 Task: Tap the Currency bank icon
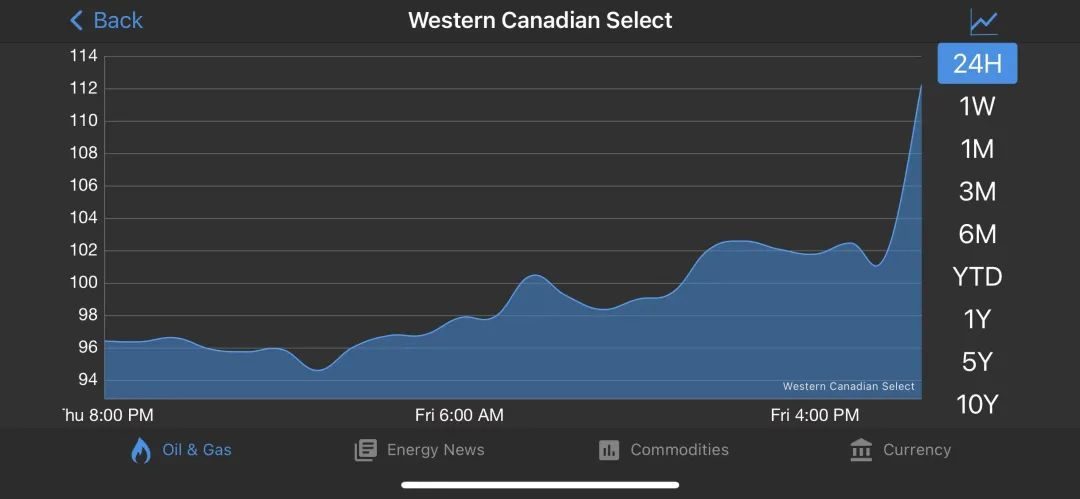[861, 450]
